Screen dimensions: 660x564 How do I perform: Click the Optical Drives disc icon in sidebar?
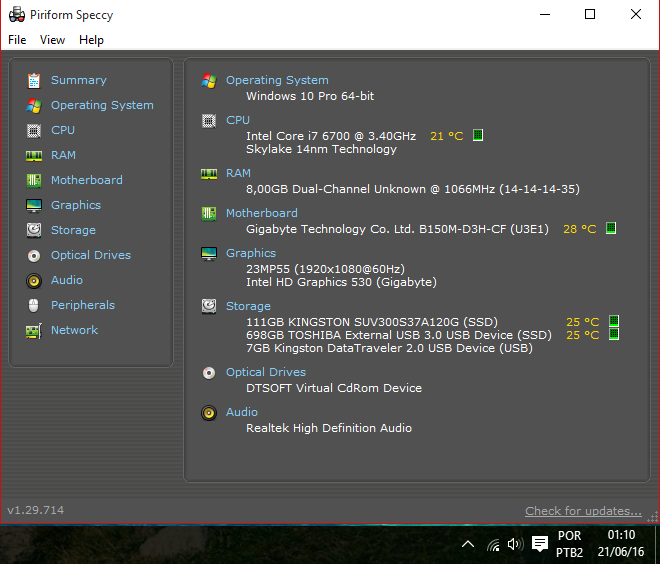click(34, 255)
